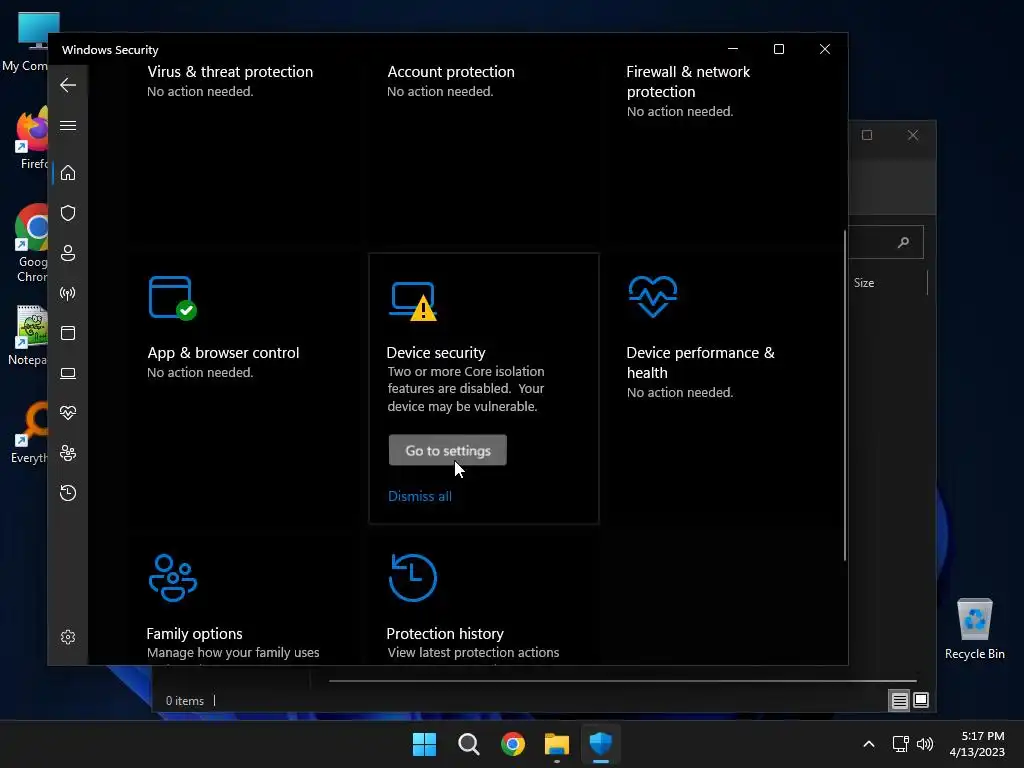1024x768 pixels.
Task: Click the Windows Security vertical scrollbar
Action: pyautogui.click(x=844, y=395)
